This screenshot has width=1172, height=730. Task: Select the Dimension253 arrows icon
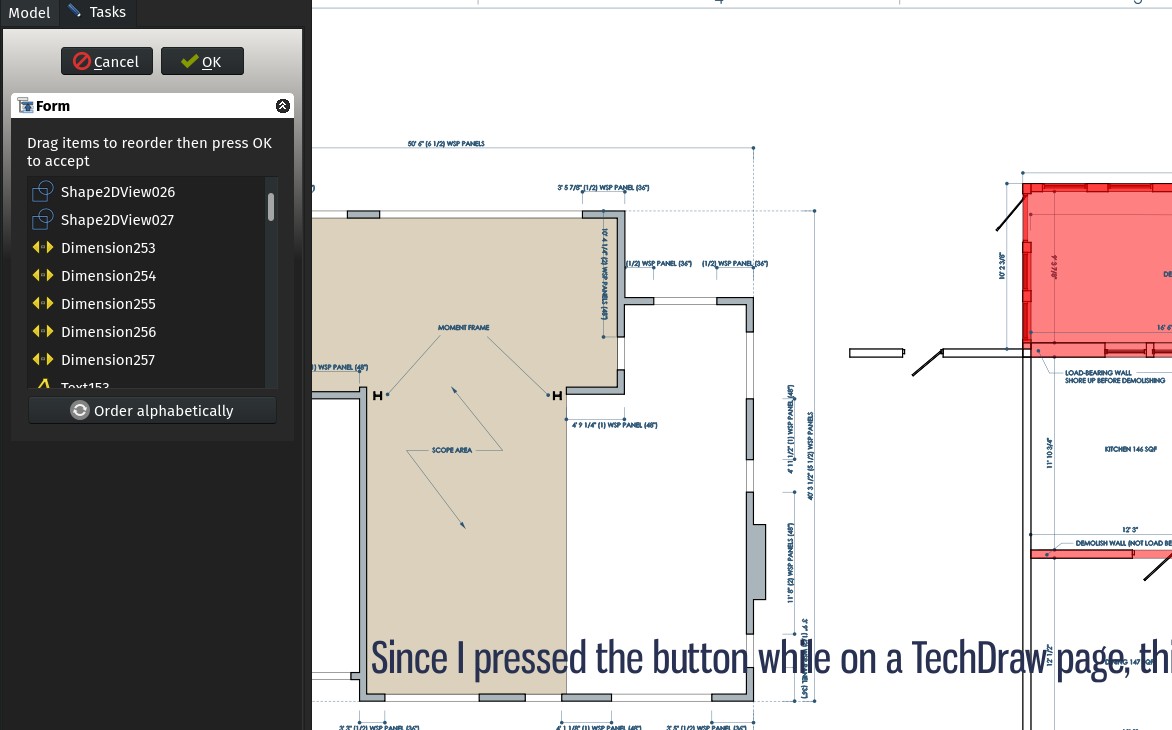(x=43, y=247)
